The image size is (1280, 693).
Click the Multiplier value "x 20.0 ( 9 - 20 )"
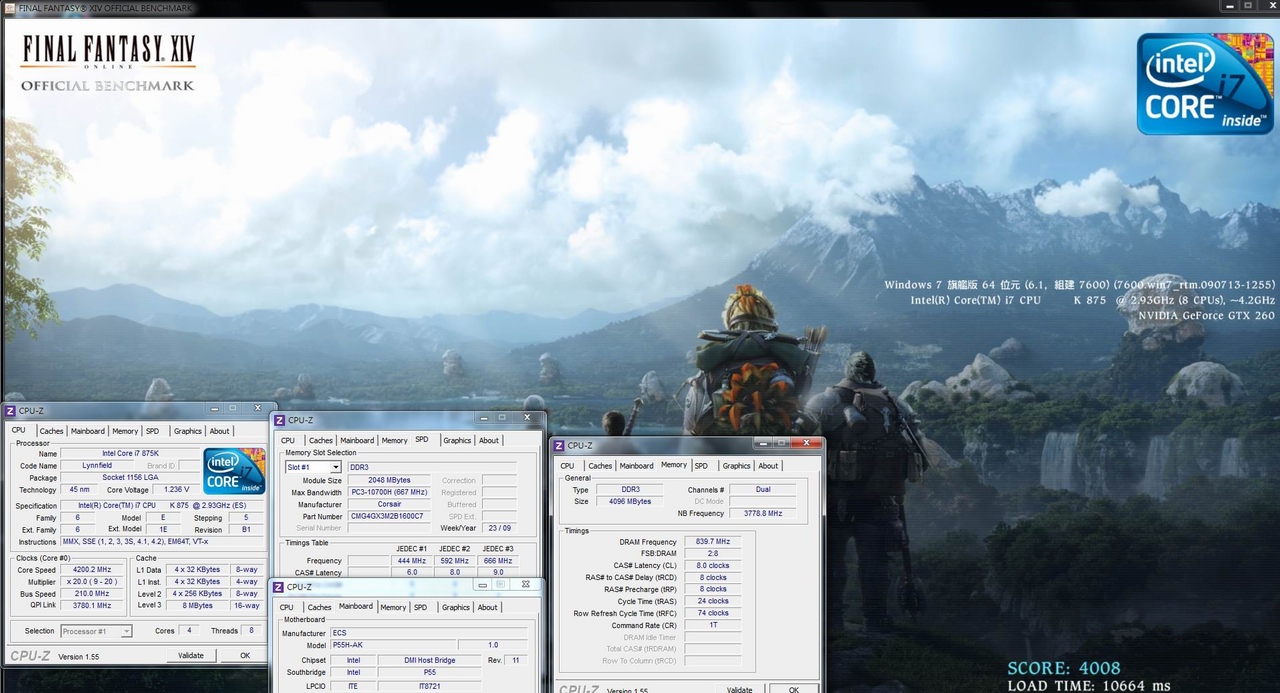pyautogui.click(x=93, y=582)
